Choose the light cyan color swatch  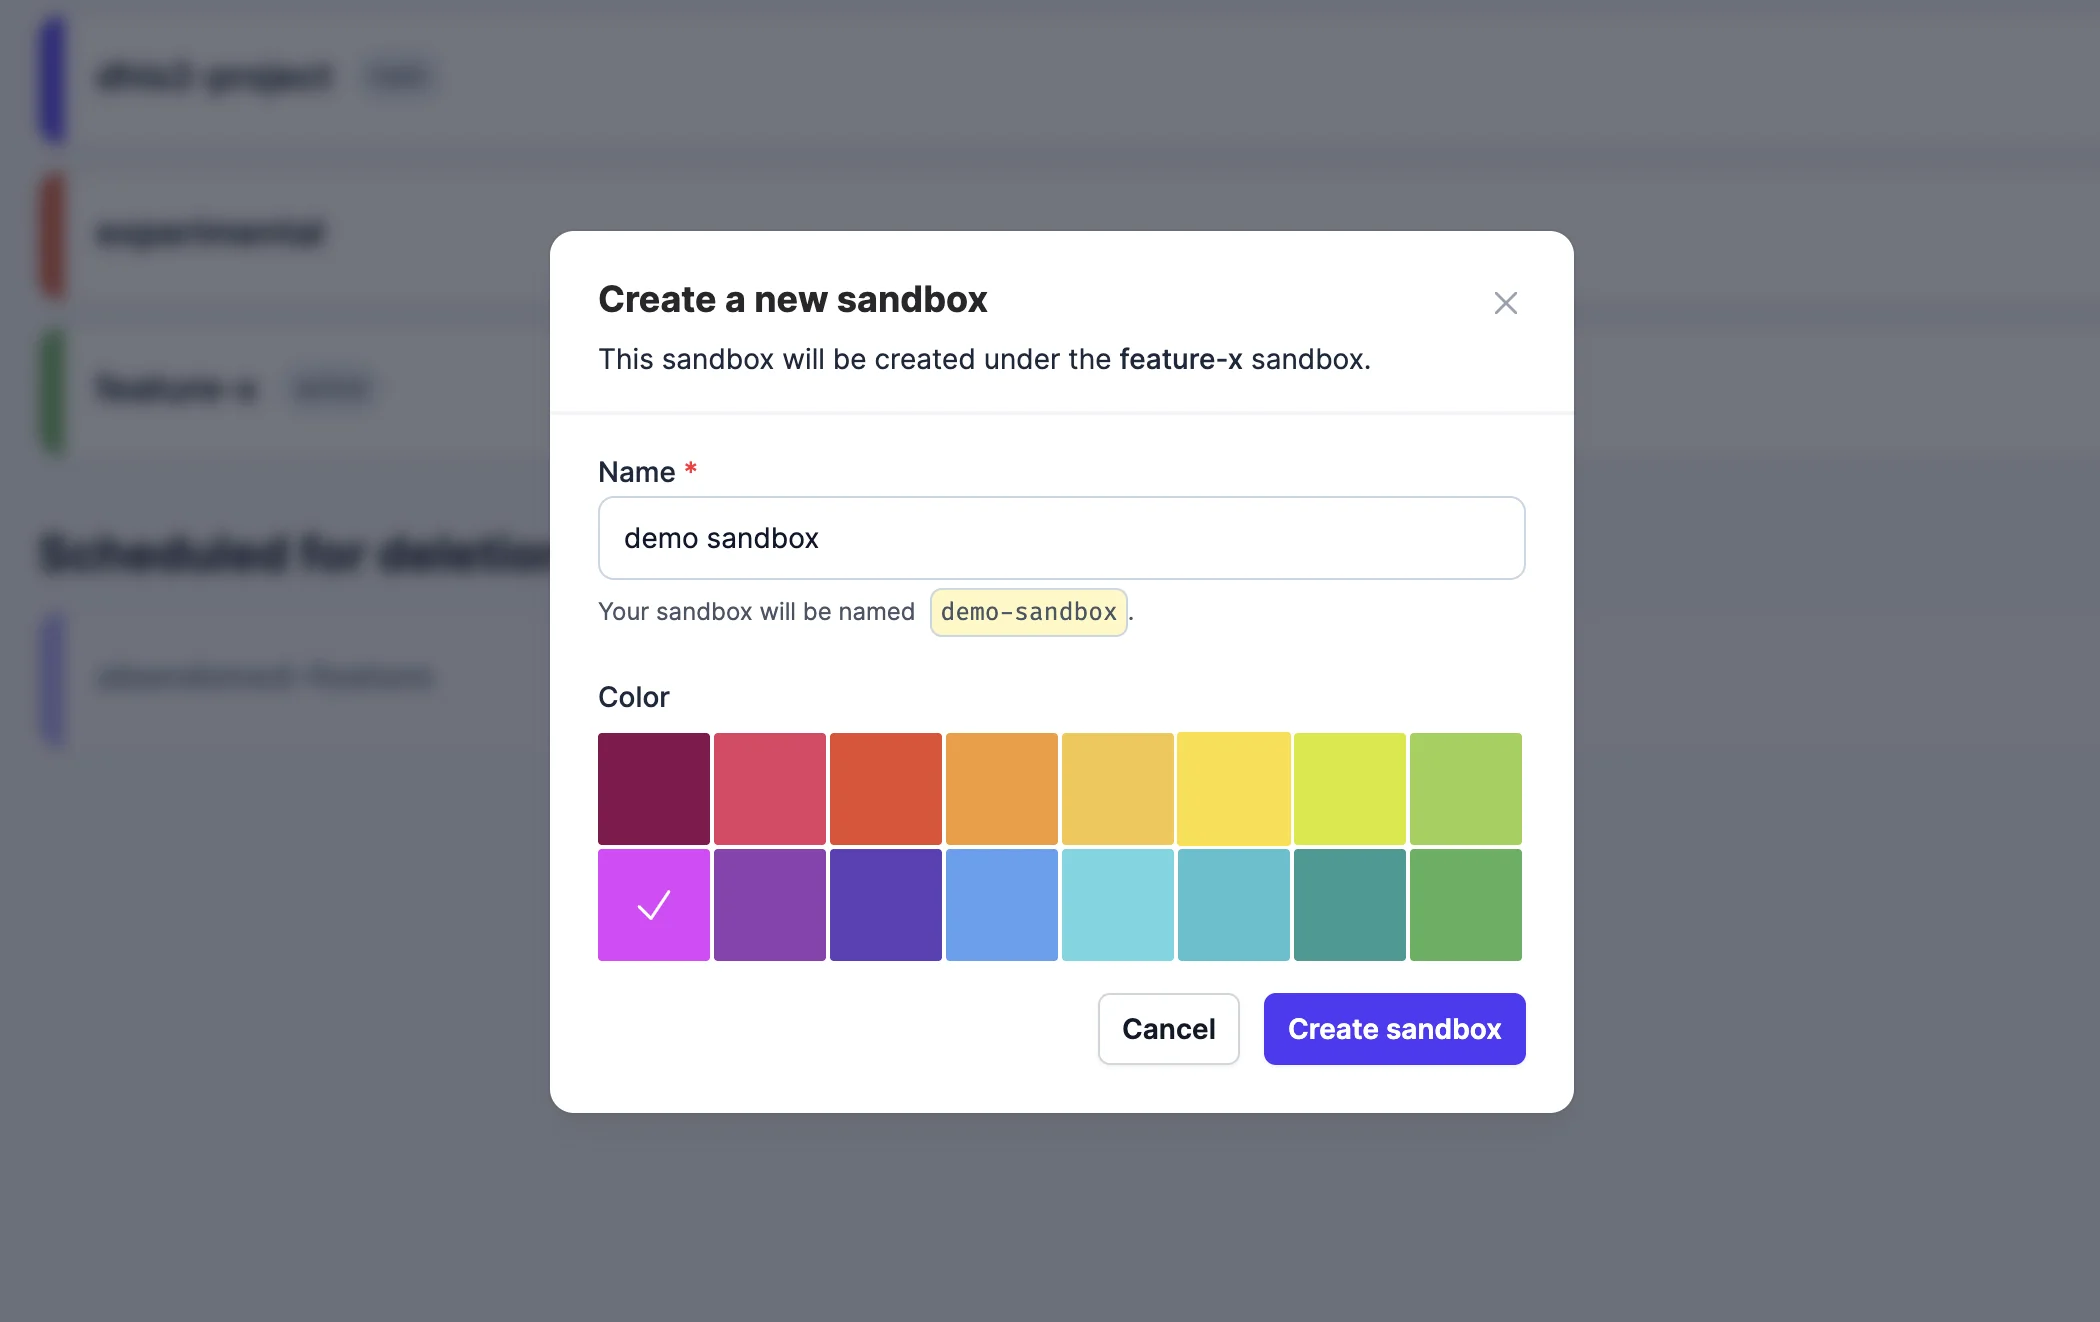(1118, 905)
